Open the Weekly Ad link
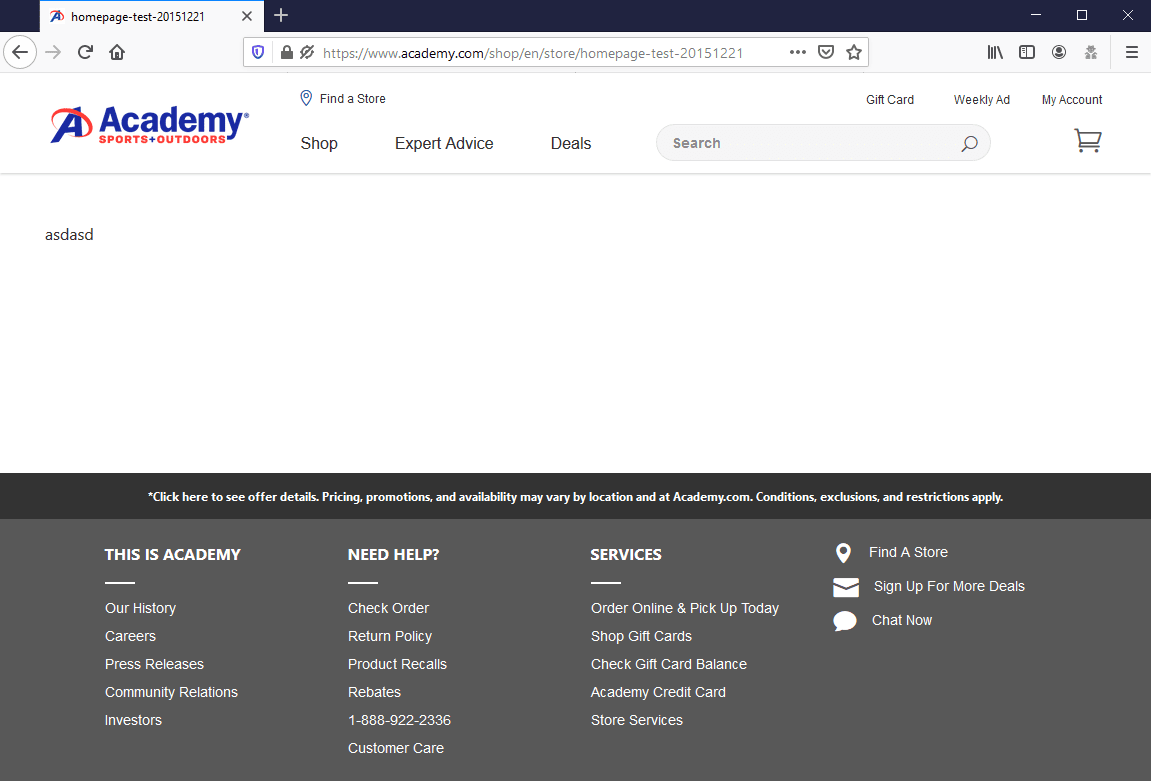 coord(981,100)
